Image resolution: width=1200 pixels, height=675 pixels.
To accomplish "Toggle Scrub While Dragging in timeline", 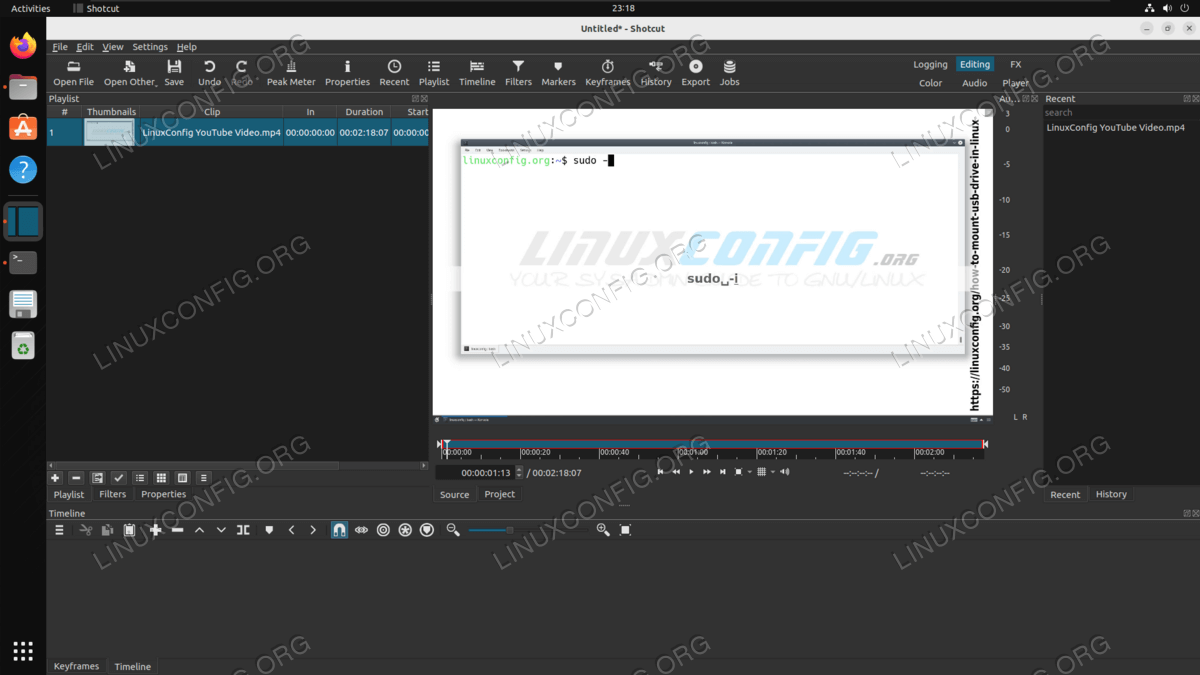I will (361, 530).
